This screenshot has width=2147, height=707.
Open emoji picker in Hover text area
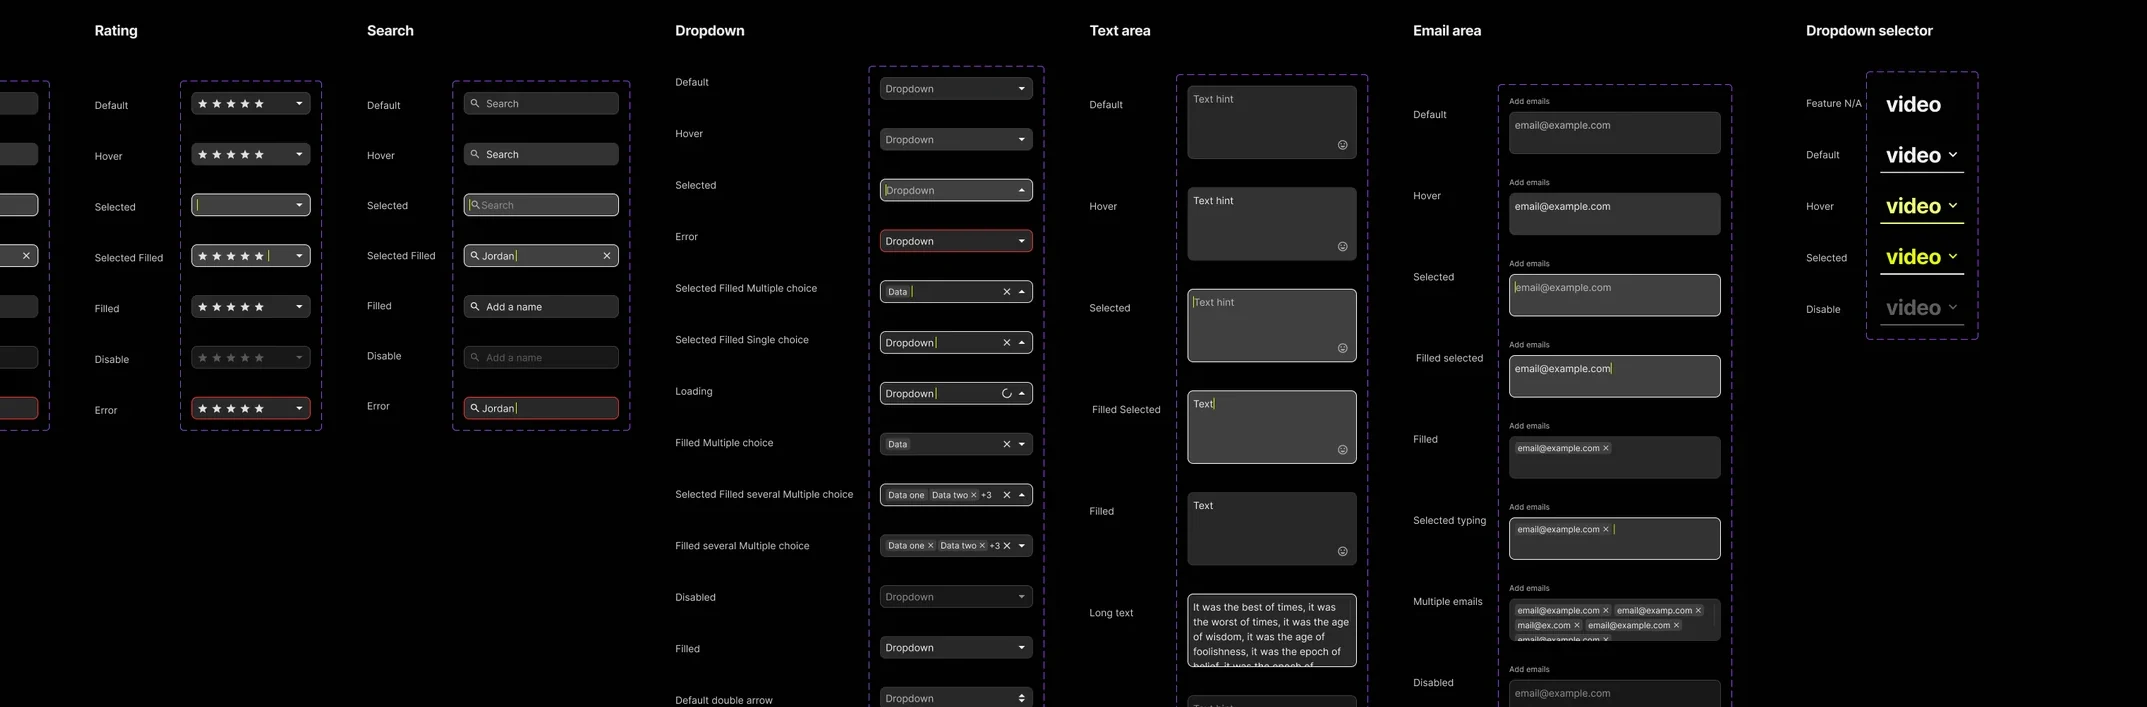click(x=1343, y=247)
